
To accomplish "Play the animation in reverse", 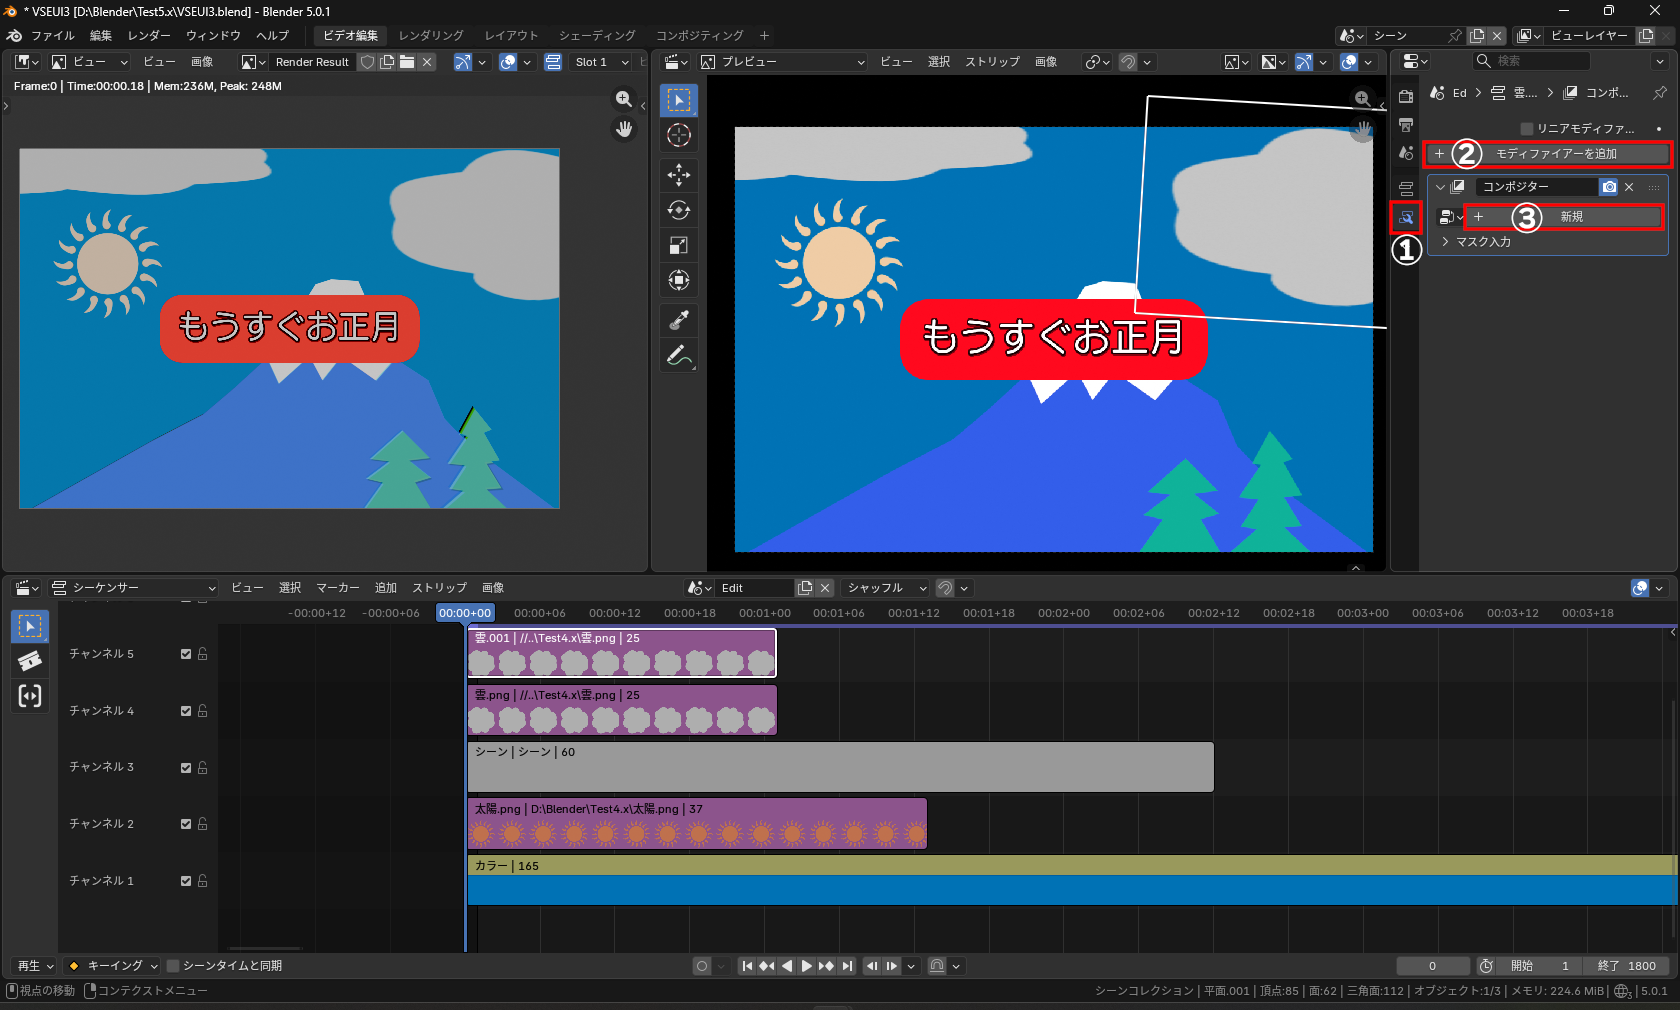I will 787,966.
